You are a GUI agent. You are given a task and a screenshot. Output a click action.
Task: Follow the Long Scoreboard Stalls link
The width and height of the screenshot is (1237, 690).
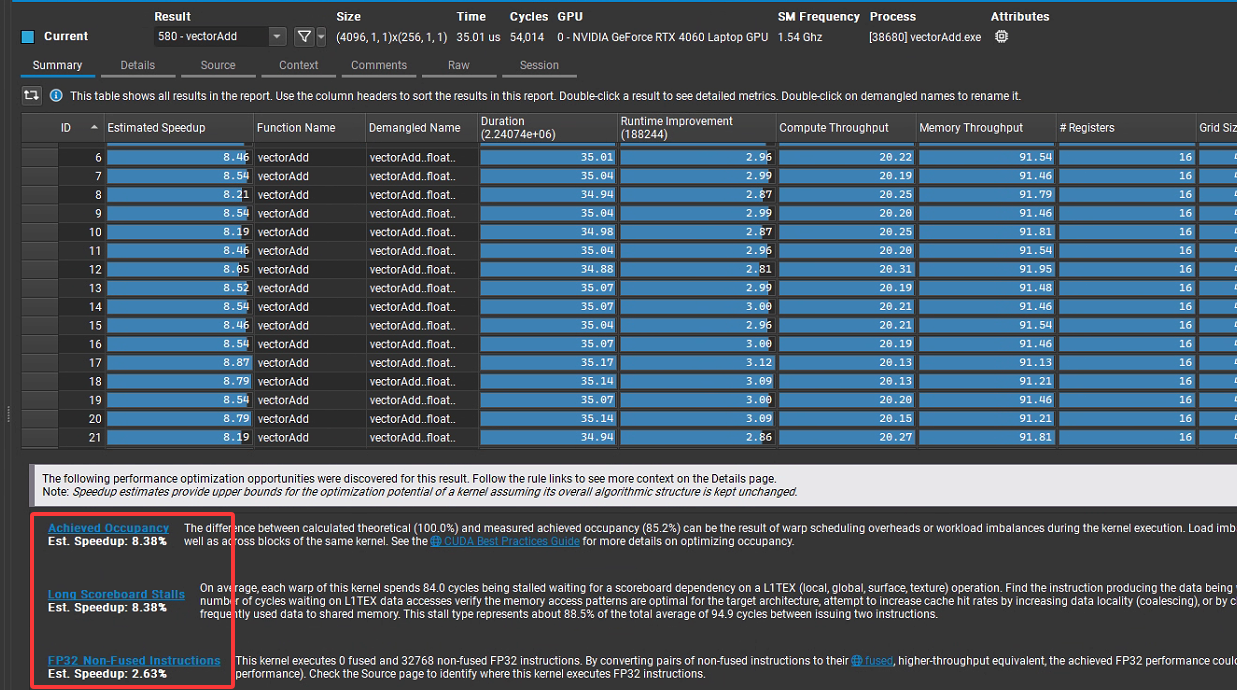click(x=116, y=594)
